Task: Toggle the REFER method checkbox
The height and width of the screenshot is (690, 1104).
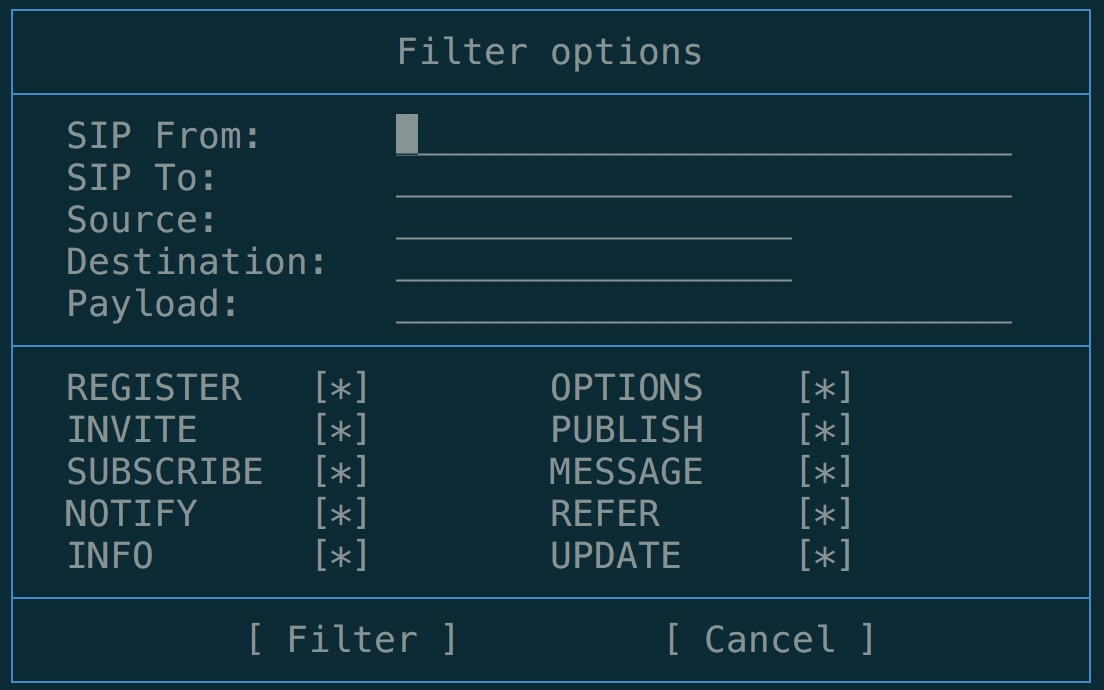Action: tap(825, 514)
